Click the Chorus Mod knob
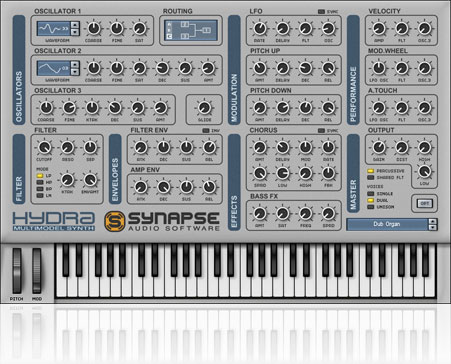The height and width of the screenshot is (364, 451). click(305, 147)
